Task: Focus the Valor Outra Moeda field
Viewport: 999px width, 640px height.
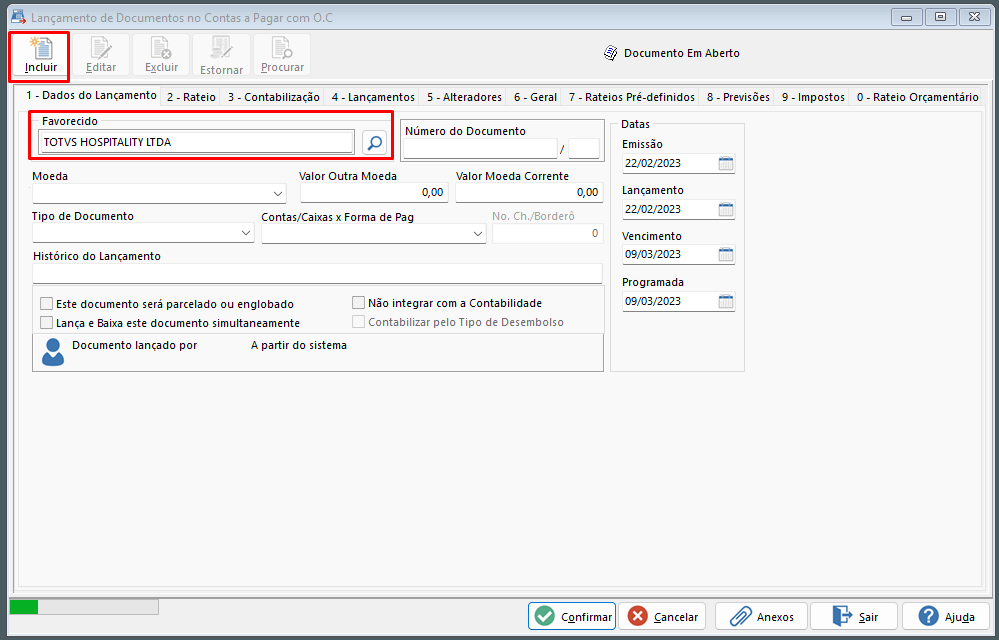Action: pyautogui.click(x=374, y=192)
